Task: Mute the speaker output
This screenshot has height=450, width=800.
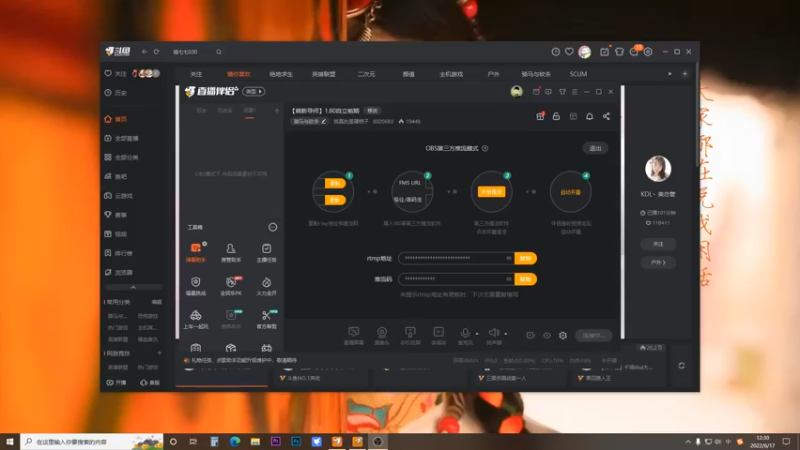Action: coord(493,335)
